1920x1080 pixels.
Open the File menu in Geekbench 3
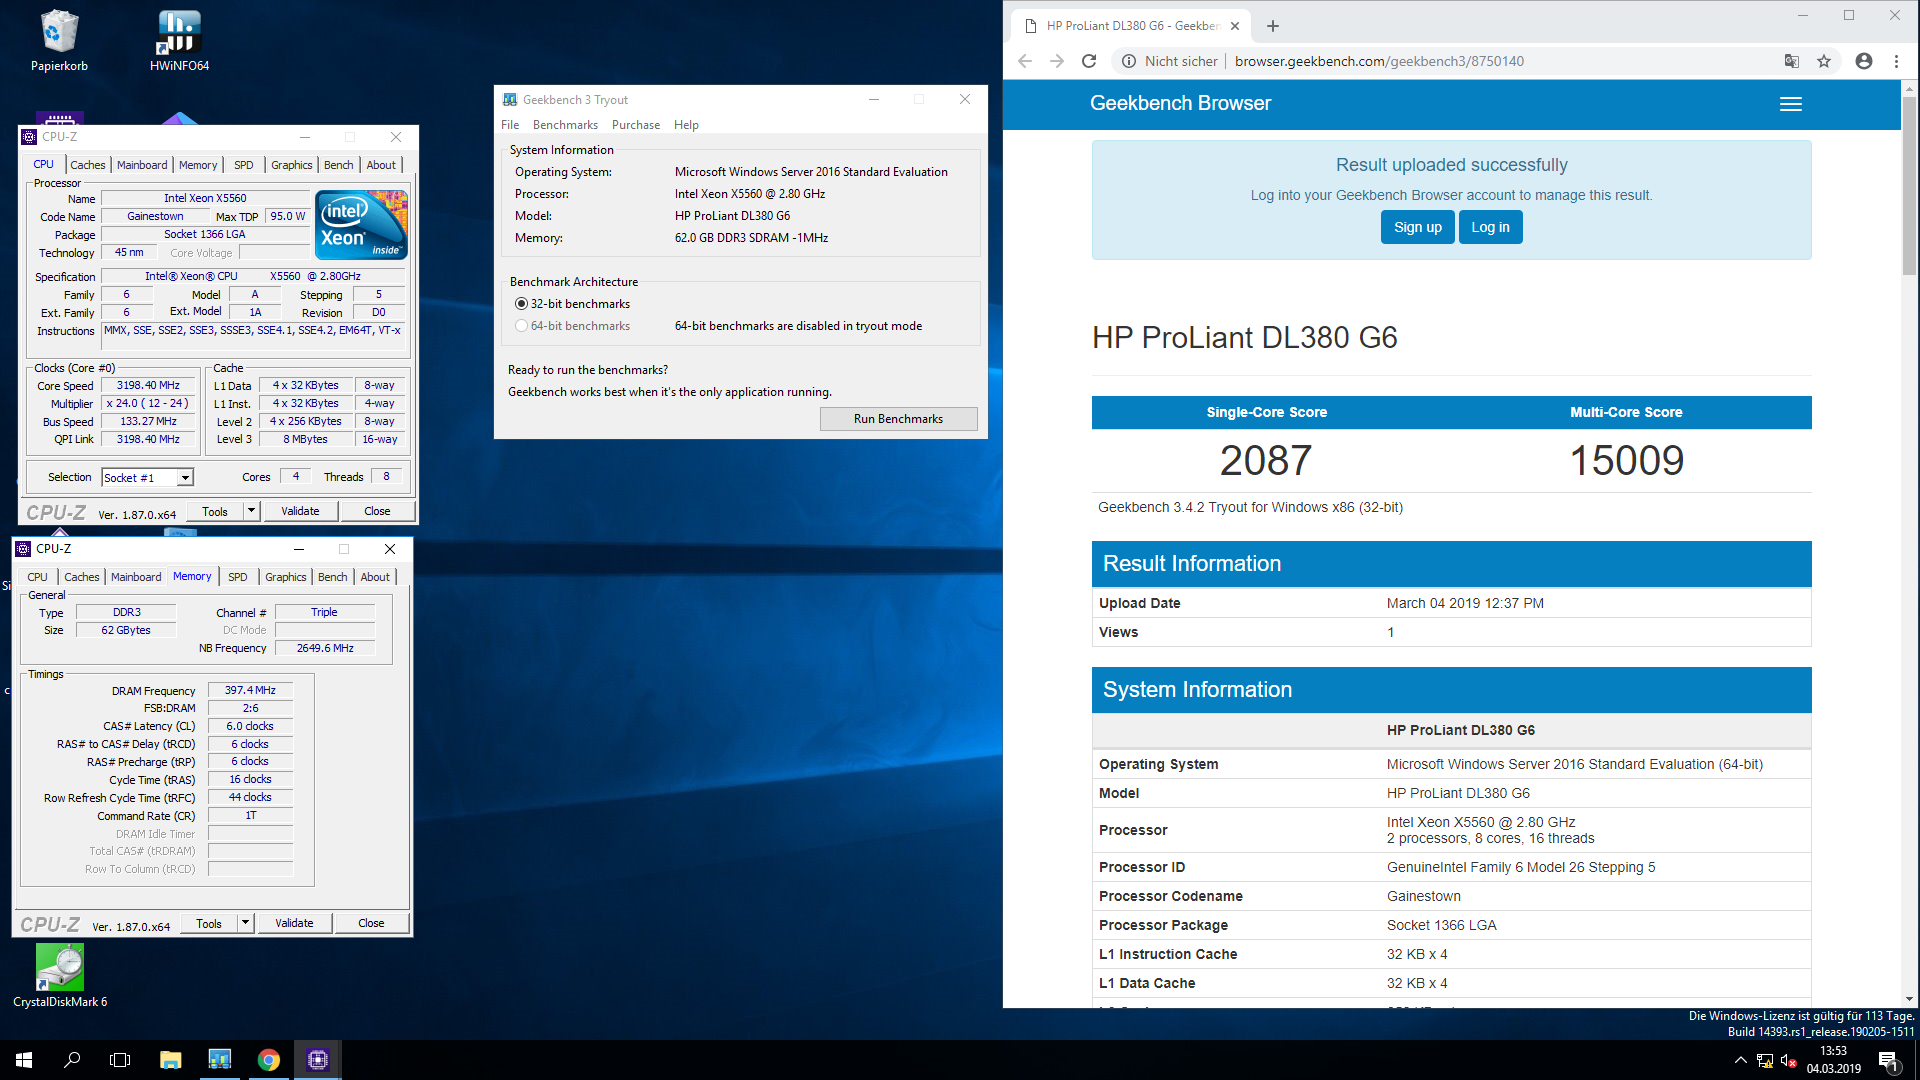click(510, 125)
